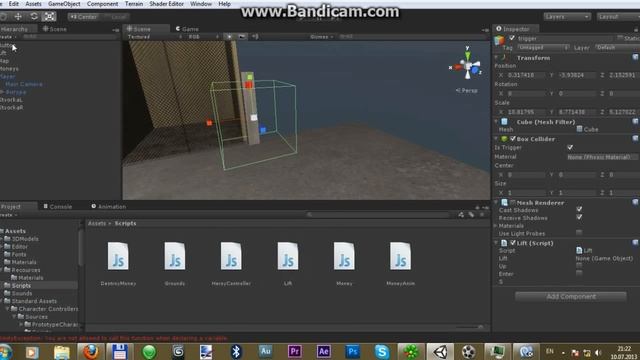Open the Terrain menu
This screenshot has height=360, width=640.
[134, 4]
